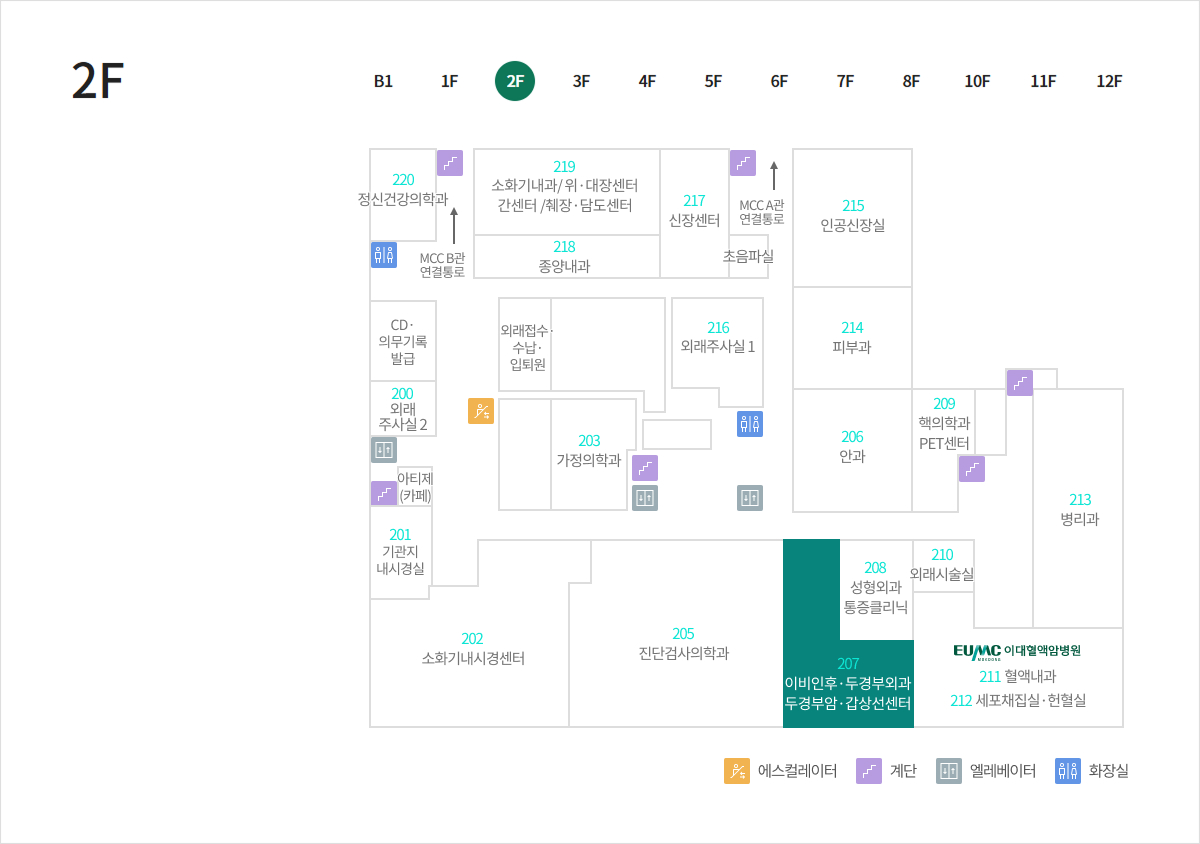Select the CD·의무기록 발급 room

click(403, 342)
